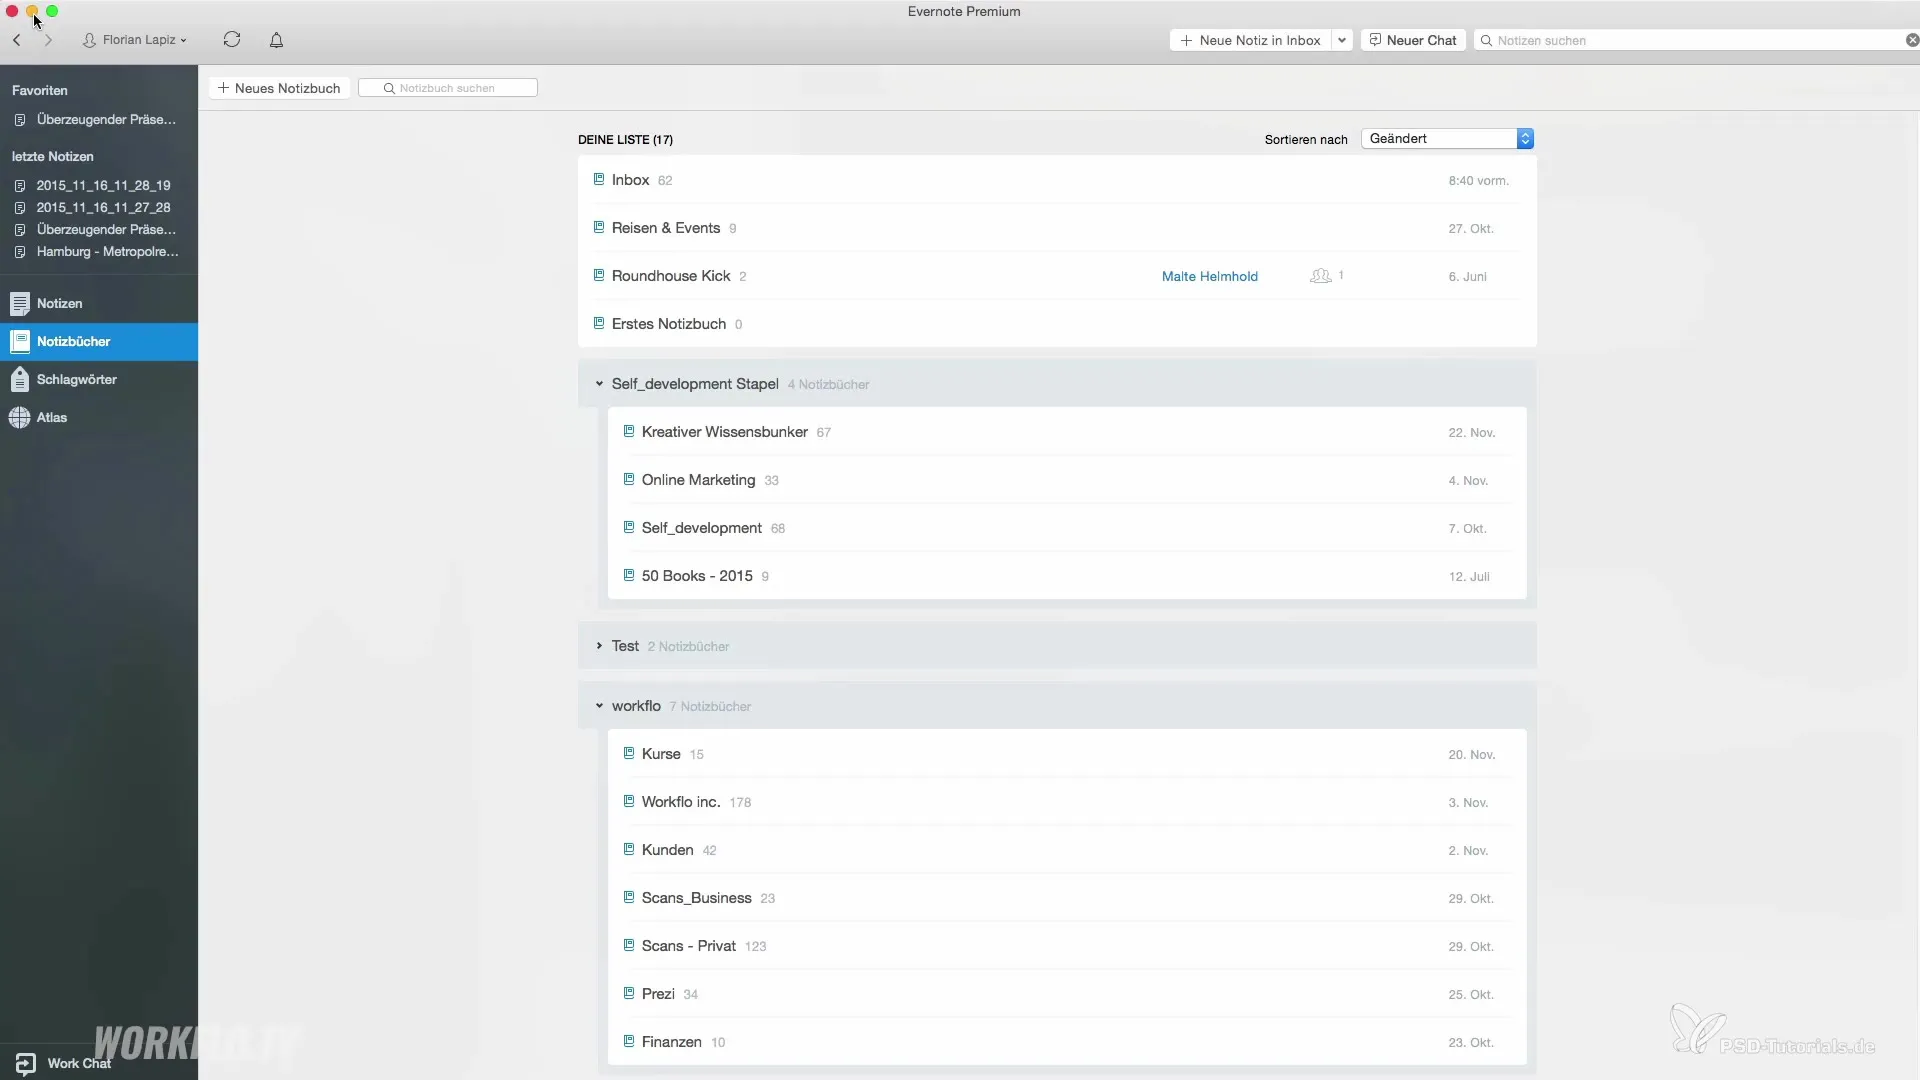Open the Roundhouse Kick notebook
This screenshot has width=1920, height=1080.
(x=1057, y=276)
